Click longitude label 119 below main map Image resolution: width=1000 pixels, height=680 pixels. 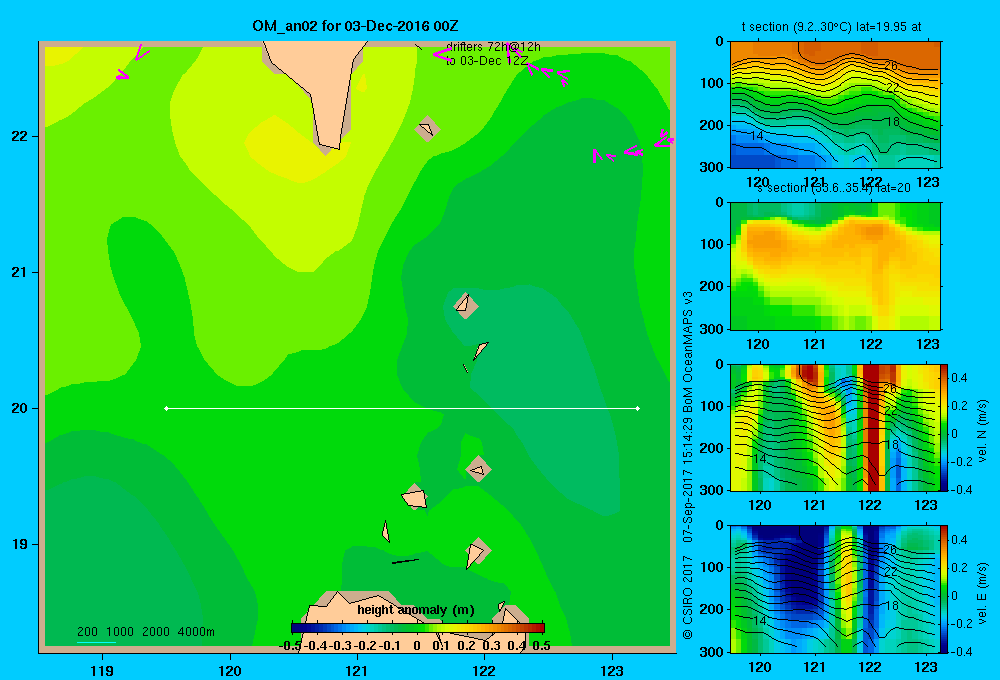click(102, 670)
